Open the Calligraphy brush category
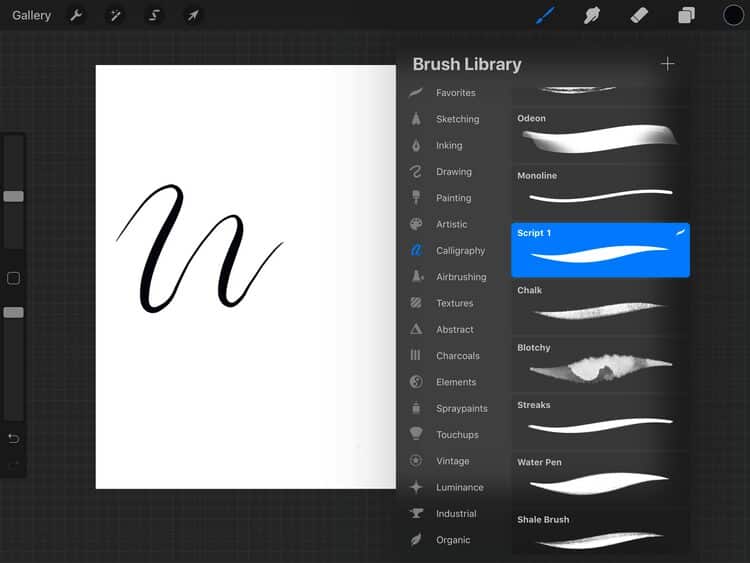 459,251
